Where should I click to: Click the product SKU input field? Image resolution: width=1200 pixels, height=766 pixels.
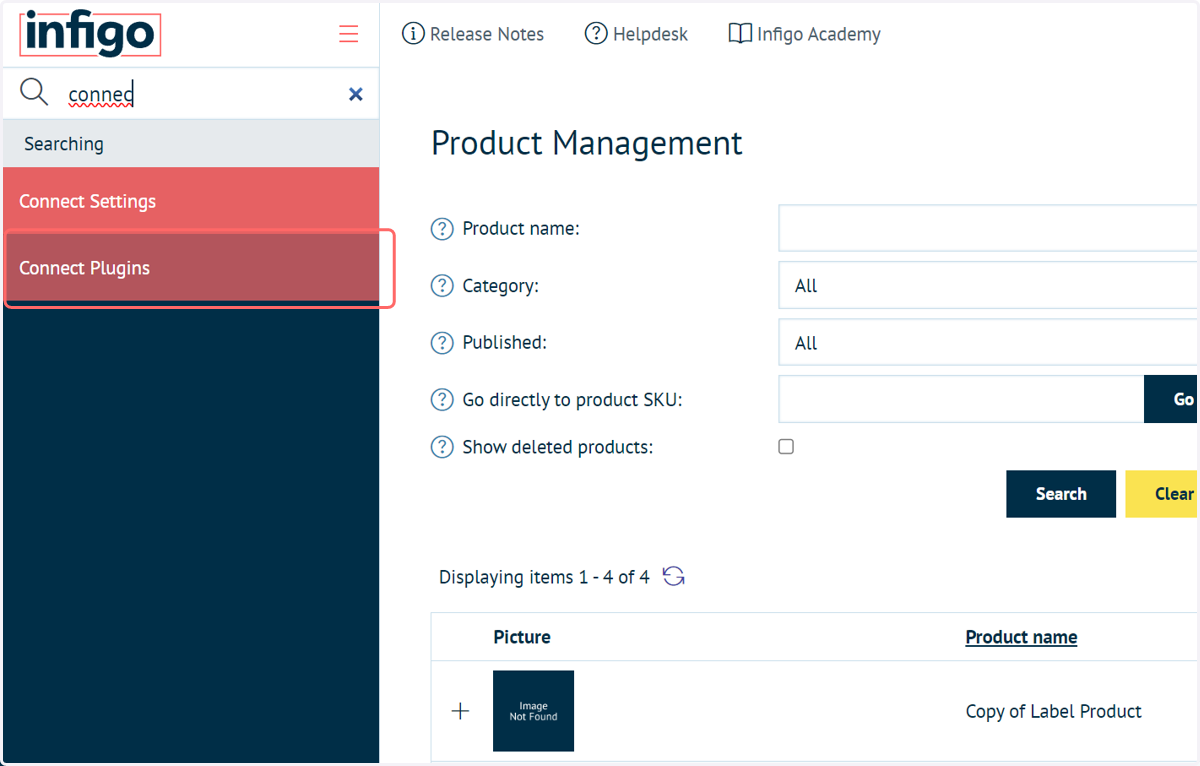pyautogui.click(x=961, y=399)
